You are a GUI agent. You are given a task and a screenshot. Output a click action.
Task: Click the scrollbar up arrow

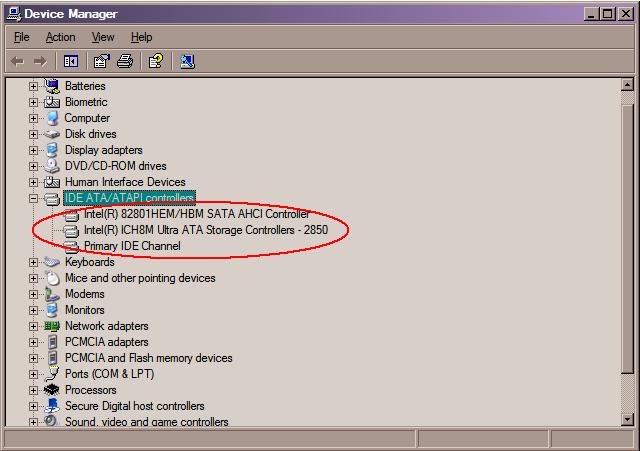[x=627, y=85]
